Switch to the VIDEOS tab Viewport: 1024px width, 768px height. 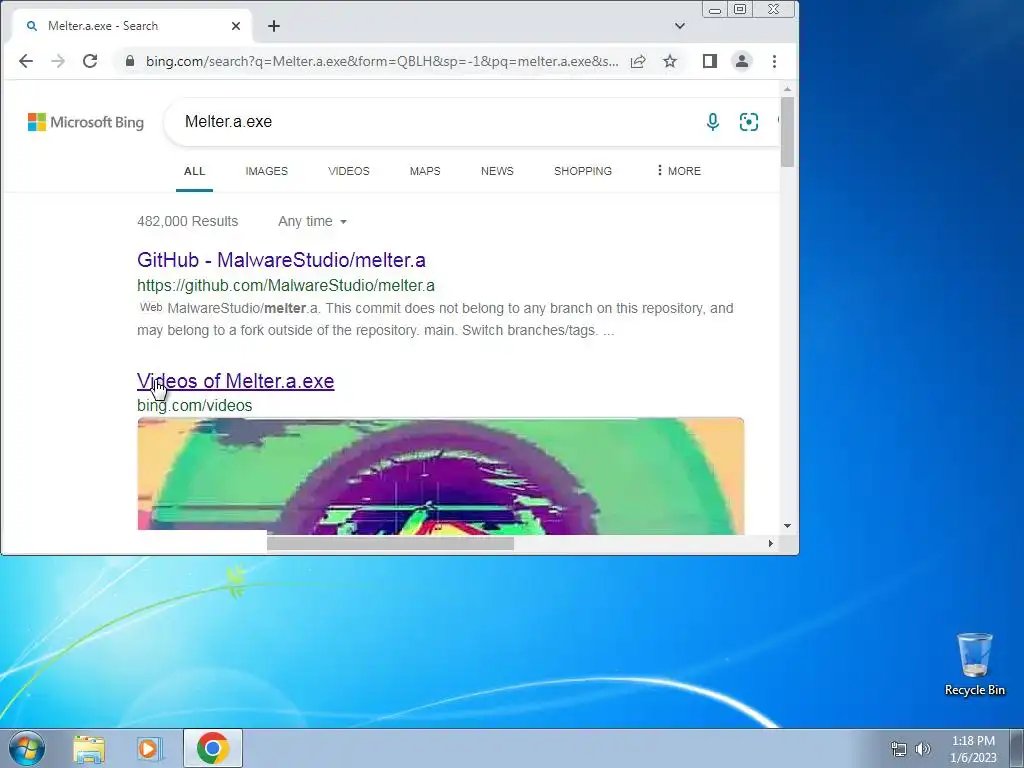click(x=349, y=171)
